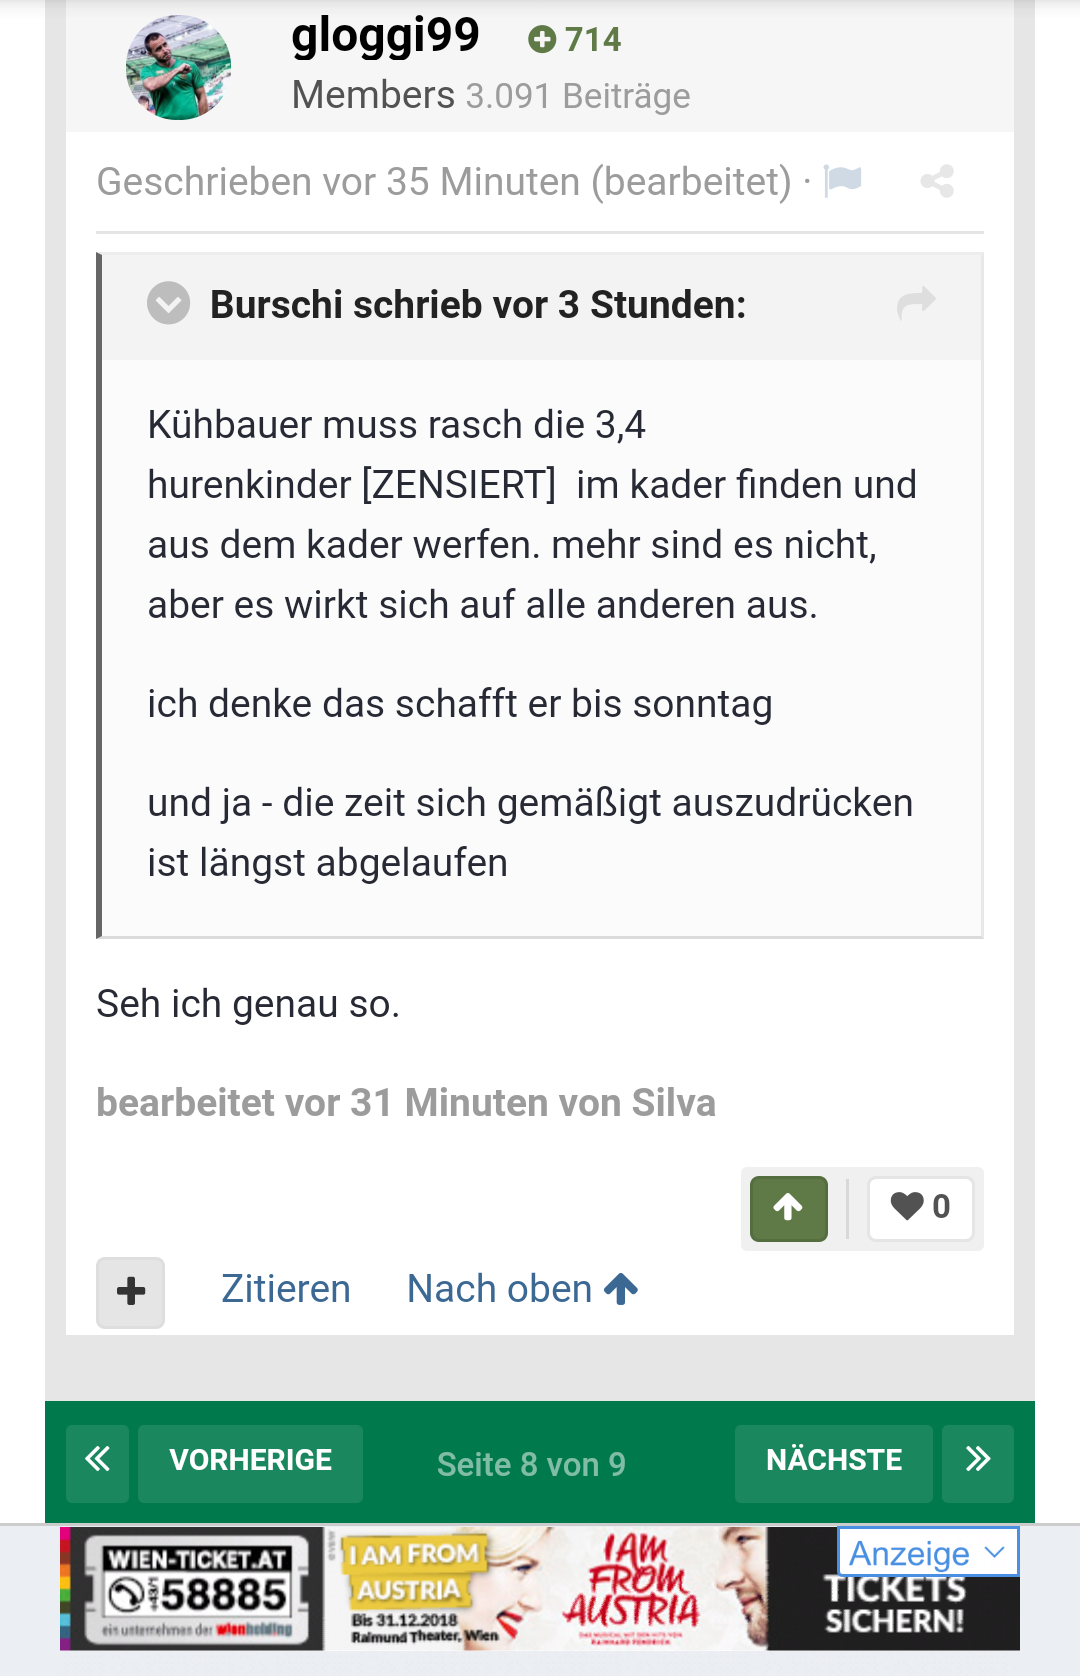Click the Geschrieben vor 35 Minuten timestamp
Screen dimensions: 1080x1676
point(444,182)
